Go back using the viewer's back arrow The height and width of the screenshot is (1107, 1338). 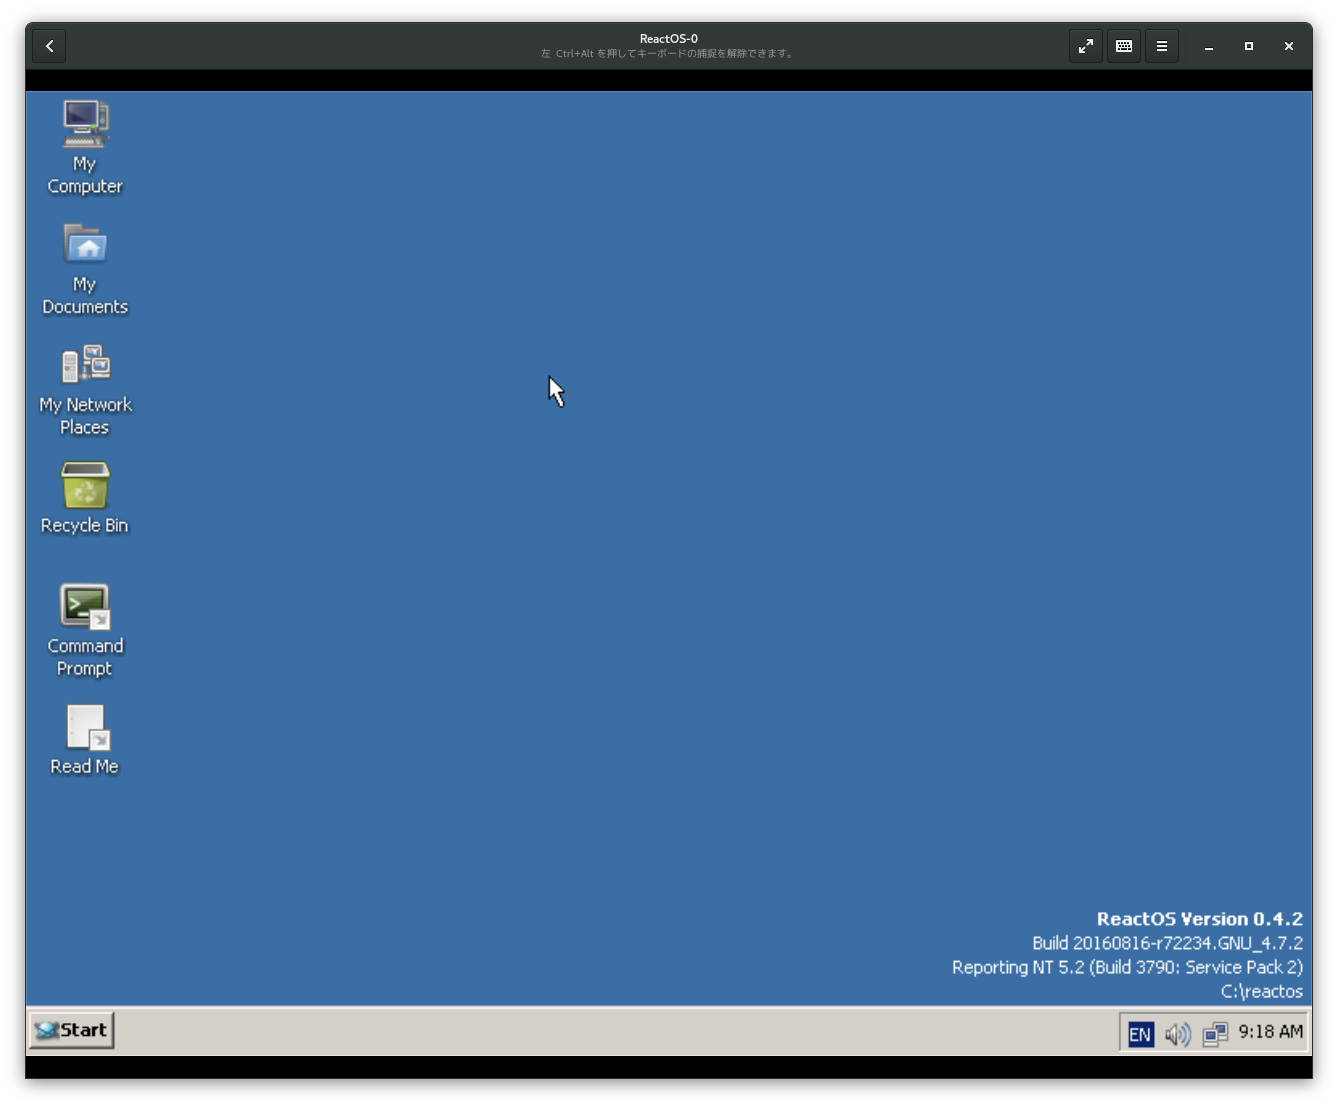pyautogui.click(x=49, y=46)
